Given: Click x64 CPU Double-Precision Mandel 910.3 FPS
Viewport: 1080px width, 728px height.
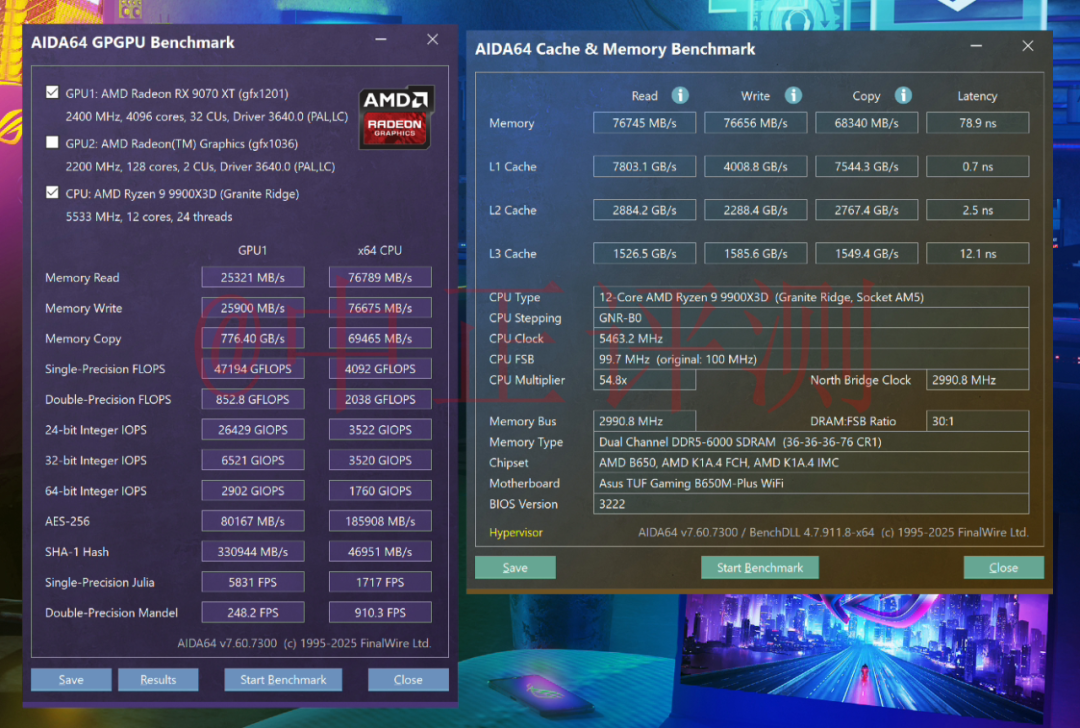Looking at the screenshot, I should pos(380,612).
